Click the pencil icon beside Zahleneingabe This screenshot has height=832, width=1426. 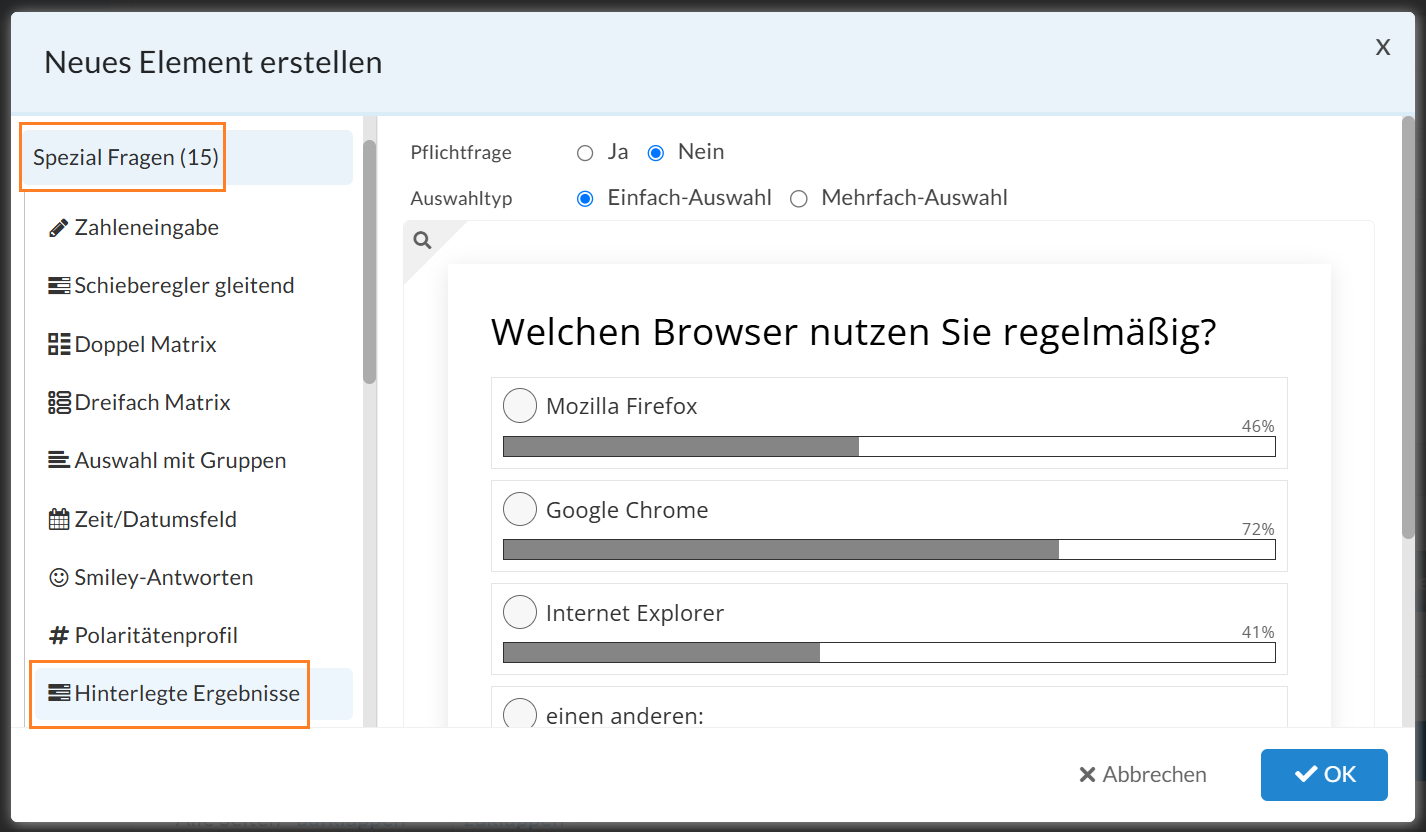(x=59, y=228)
